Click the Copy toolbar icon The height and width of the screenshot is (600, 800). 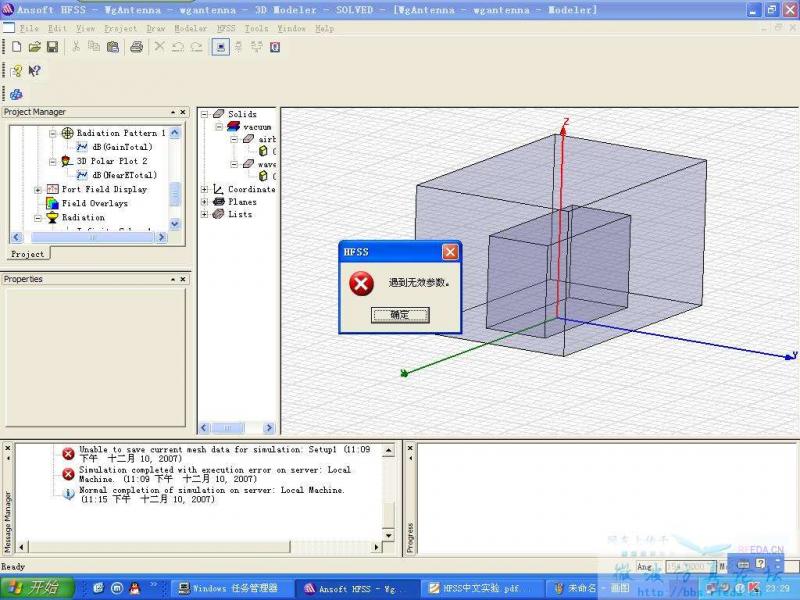click(x=94, y=47)
